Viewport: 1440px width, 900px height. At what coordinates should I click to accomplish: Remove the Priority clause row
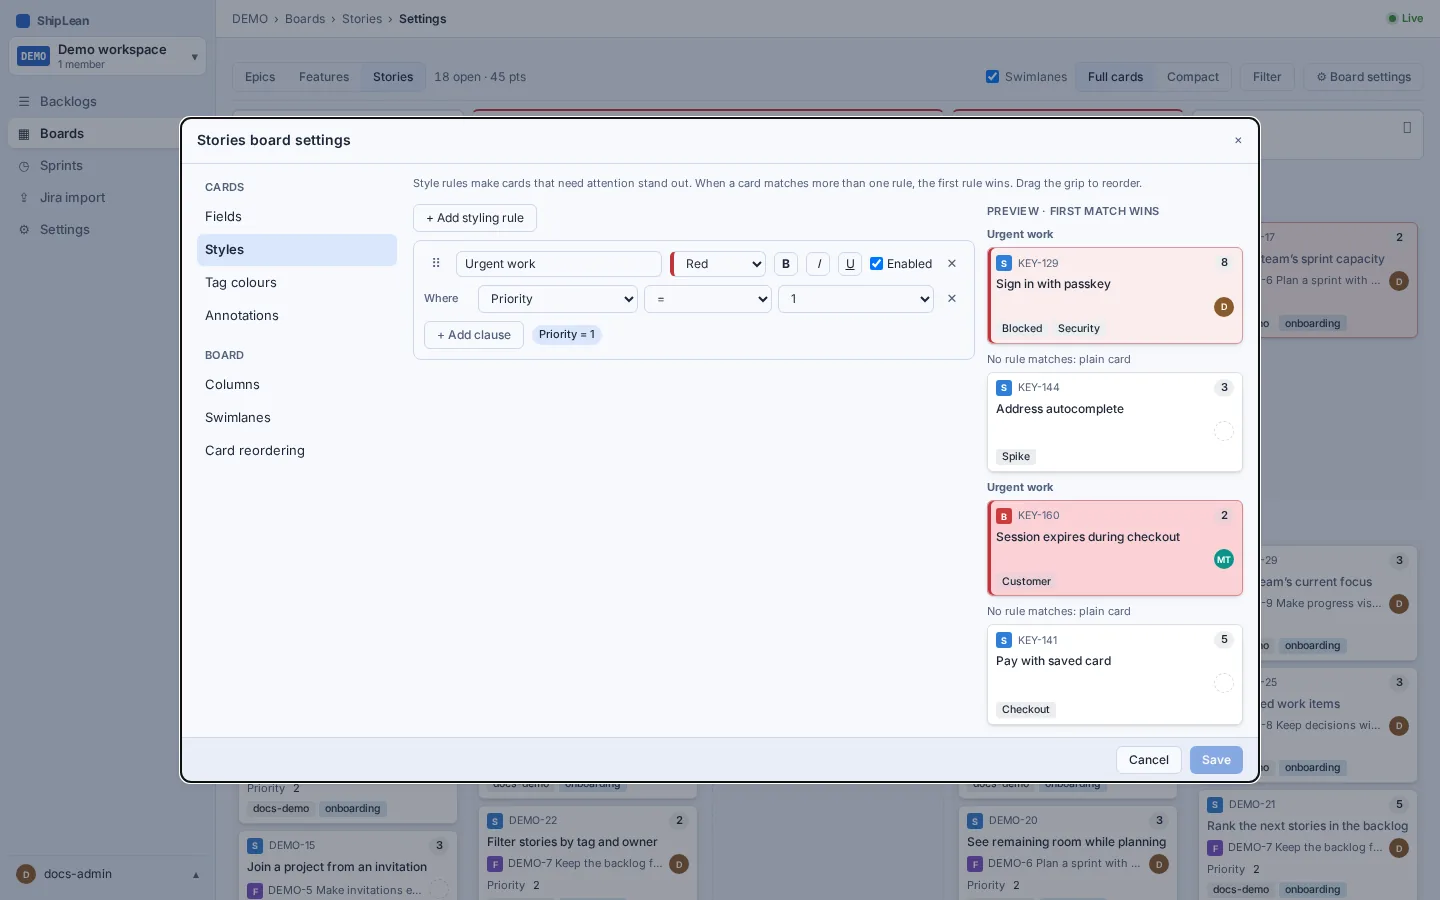[952, 298]
